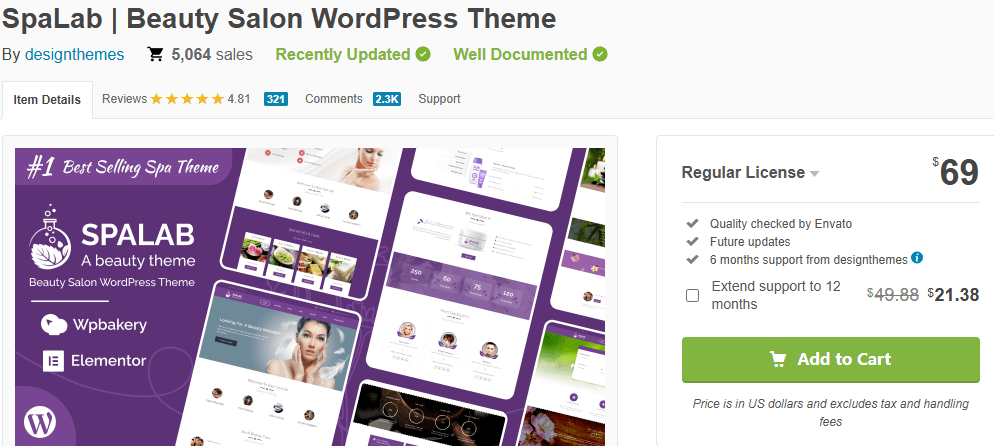Click the SpaLab theme preview image
Screen dimensions: 994x446
tap(310, 297)
